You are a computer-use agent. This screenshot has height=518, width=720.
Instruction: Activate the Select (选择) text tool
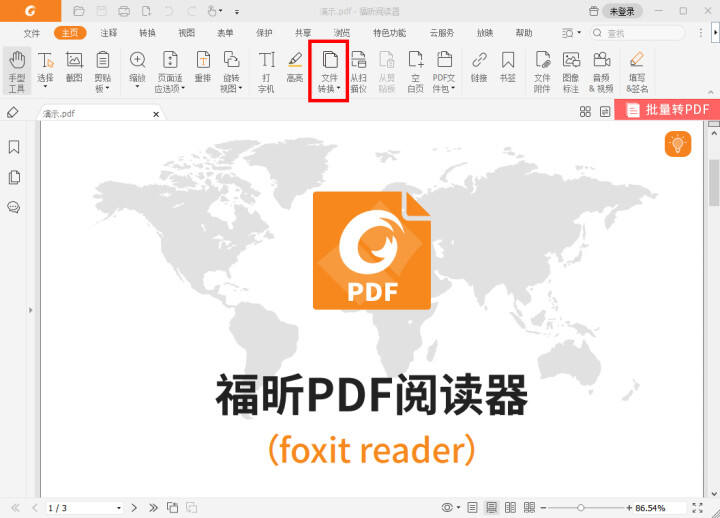tap(45, 70)
